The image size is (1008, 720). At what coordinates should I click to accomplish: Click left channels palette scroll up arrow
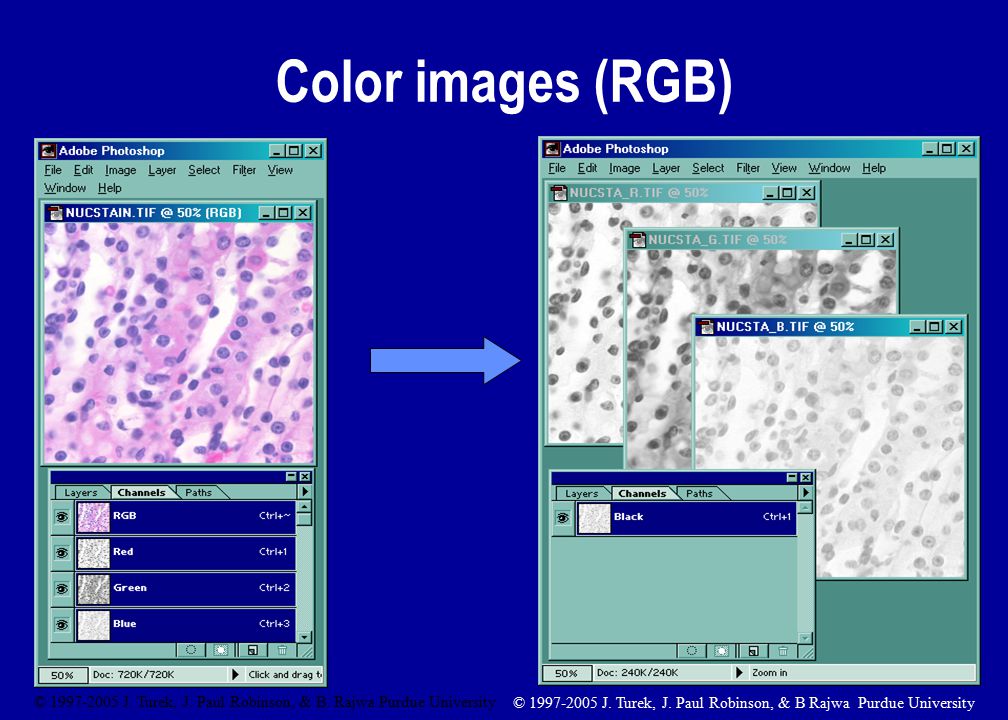[x=305, y=507]
